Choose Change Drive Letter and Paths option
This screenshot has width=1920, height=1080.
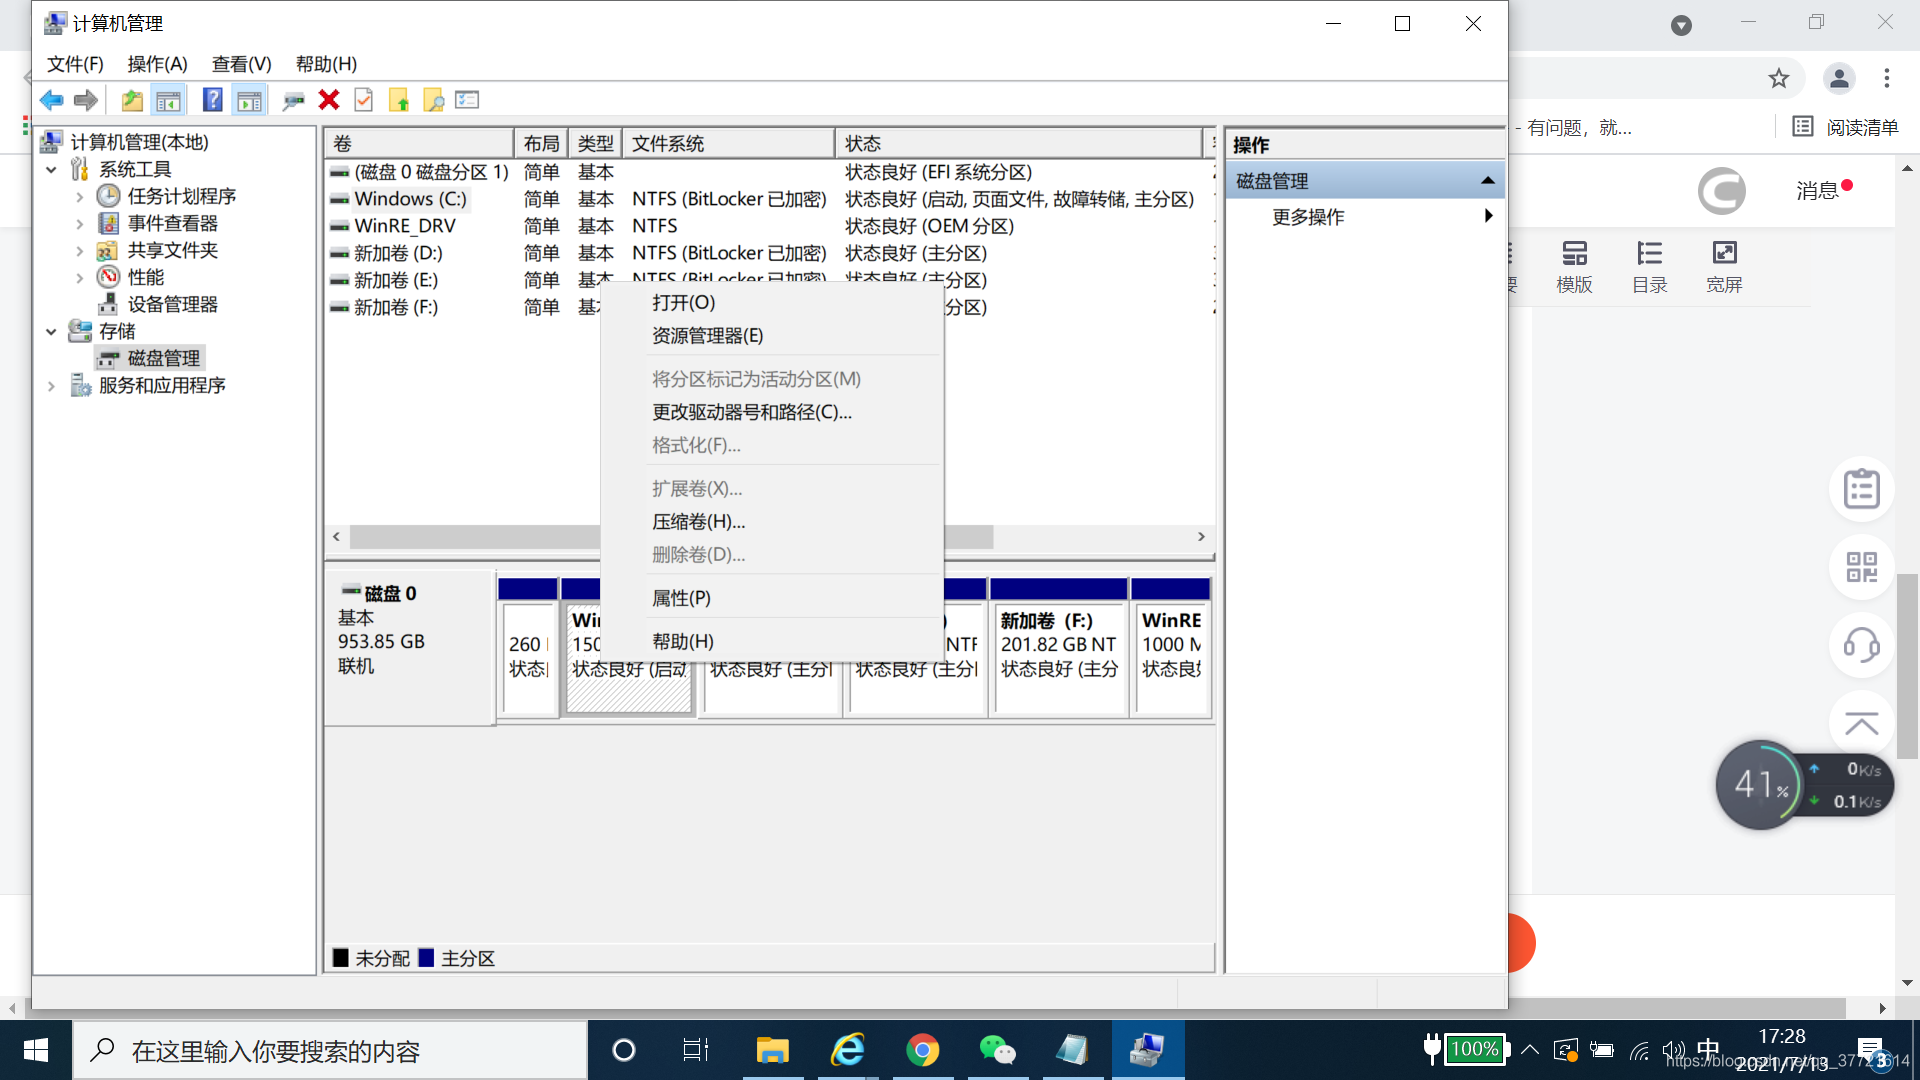pos(751,412)
